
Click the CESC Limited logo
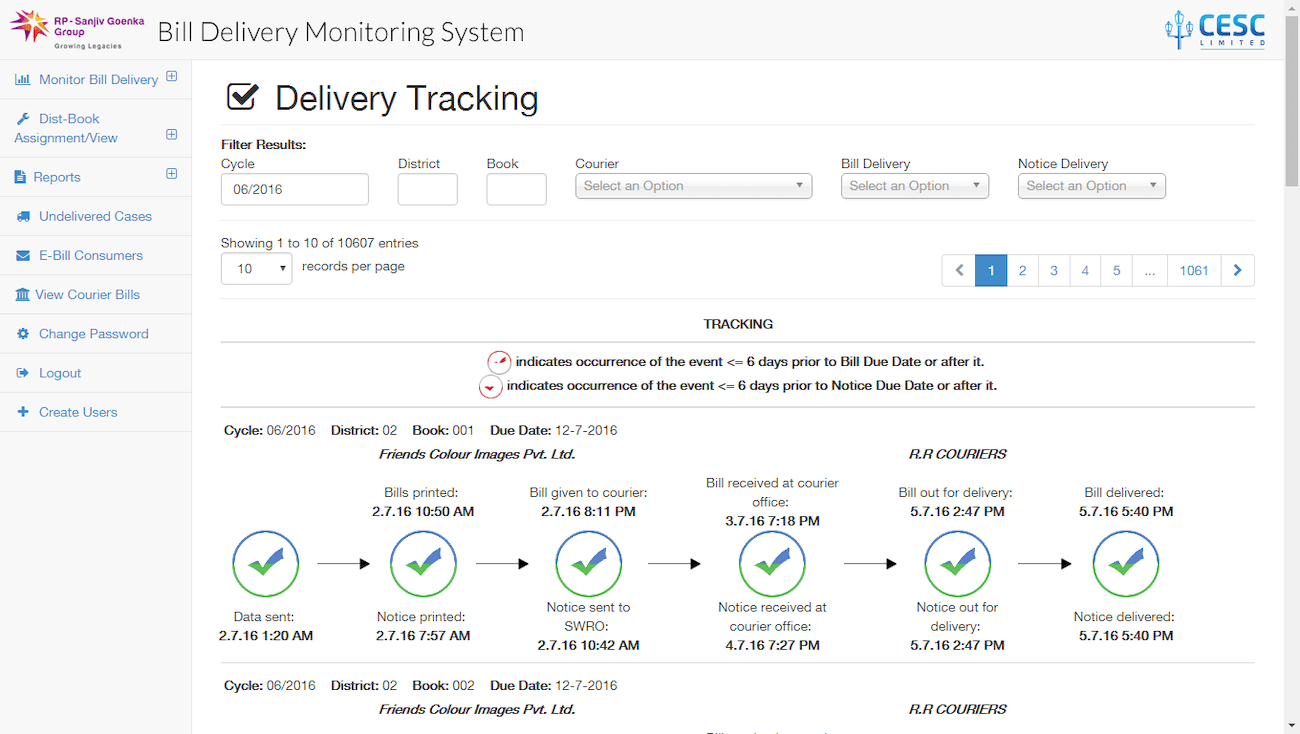[1215, 29]
